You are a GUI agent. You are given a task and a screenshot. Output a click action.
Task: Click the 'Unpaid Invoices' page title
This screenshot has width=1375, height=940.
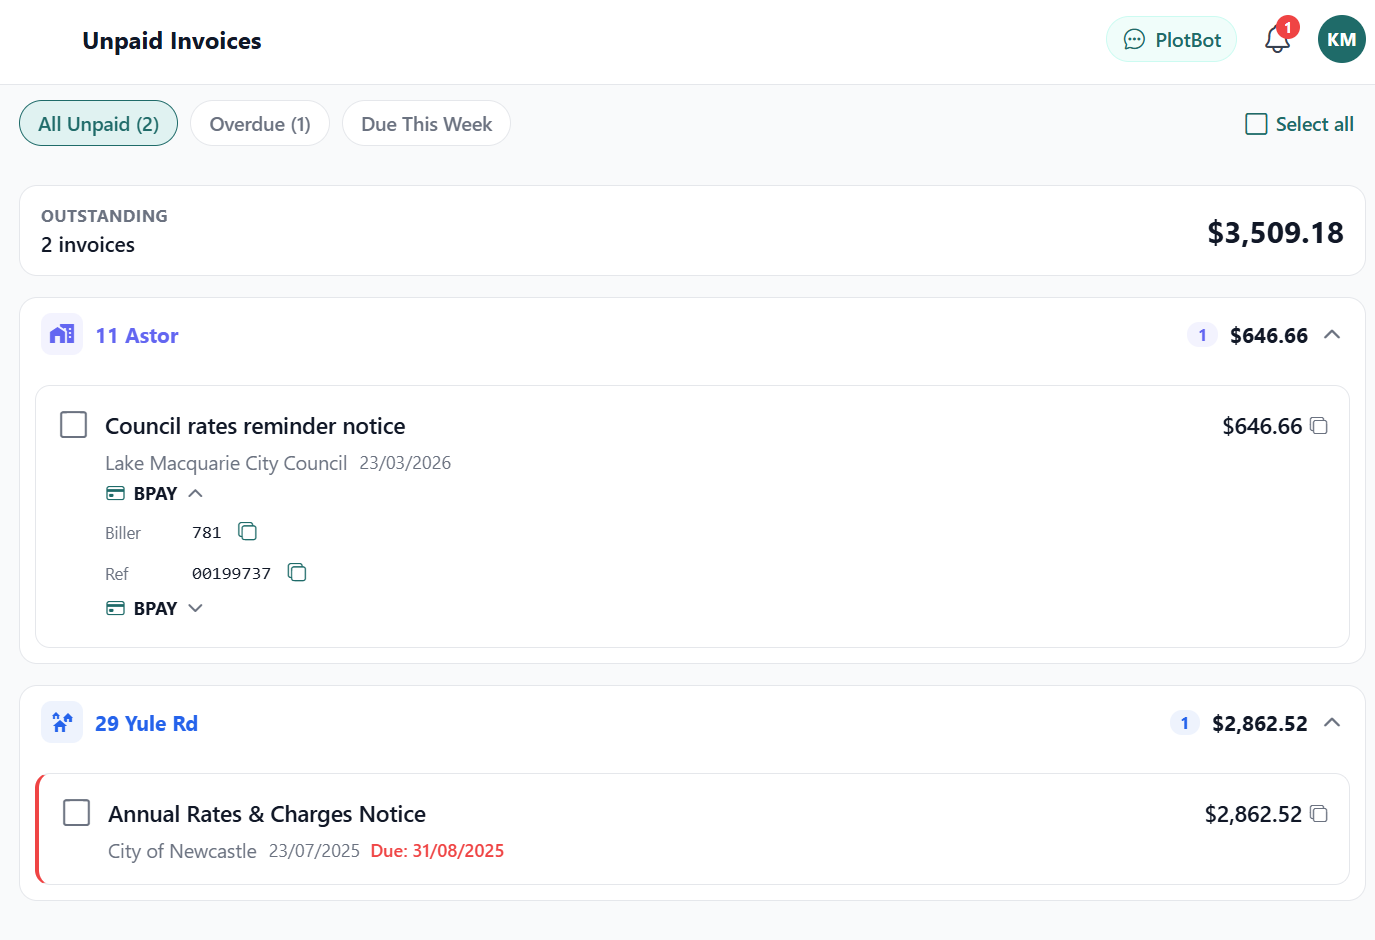point(172,41)
